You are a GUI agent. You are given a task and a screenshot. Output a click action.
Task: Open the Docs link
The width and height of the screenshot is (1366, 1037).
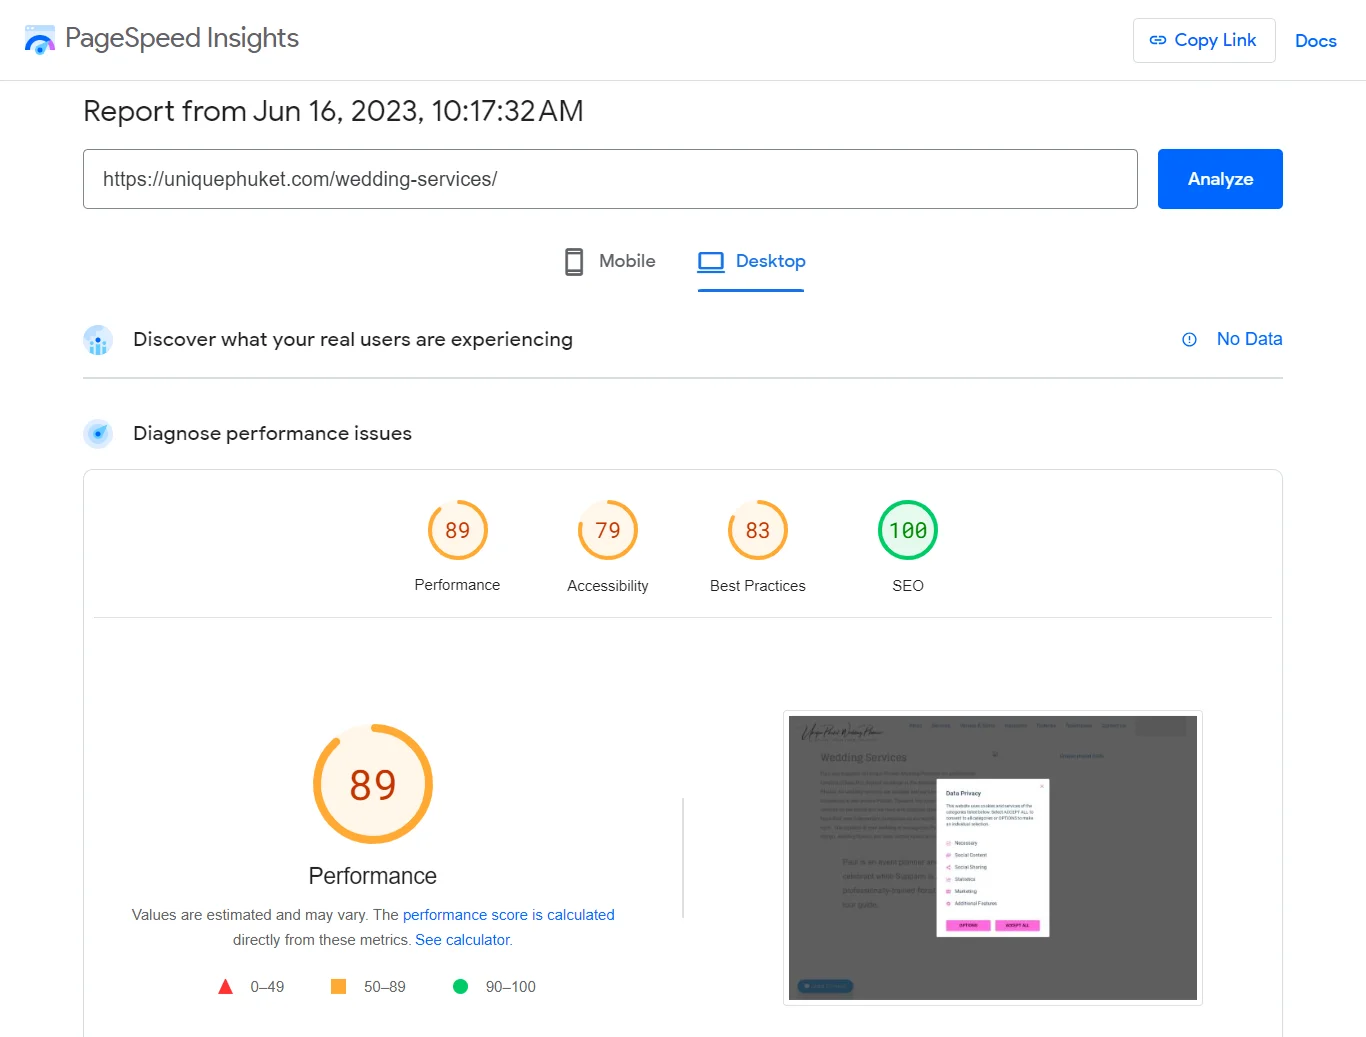click(1315, 41)
